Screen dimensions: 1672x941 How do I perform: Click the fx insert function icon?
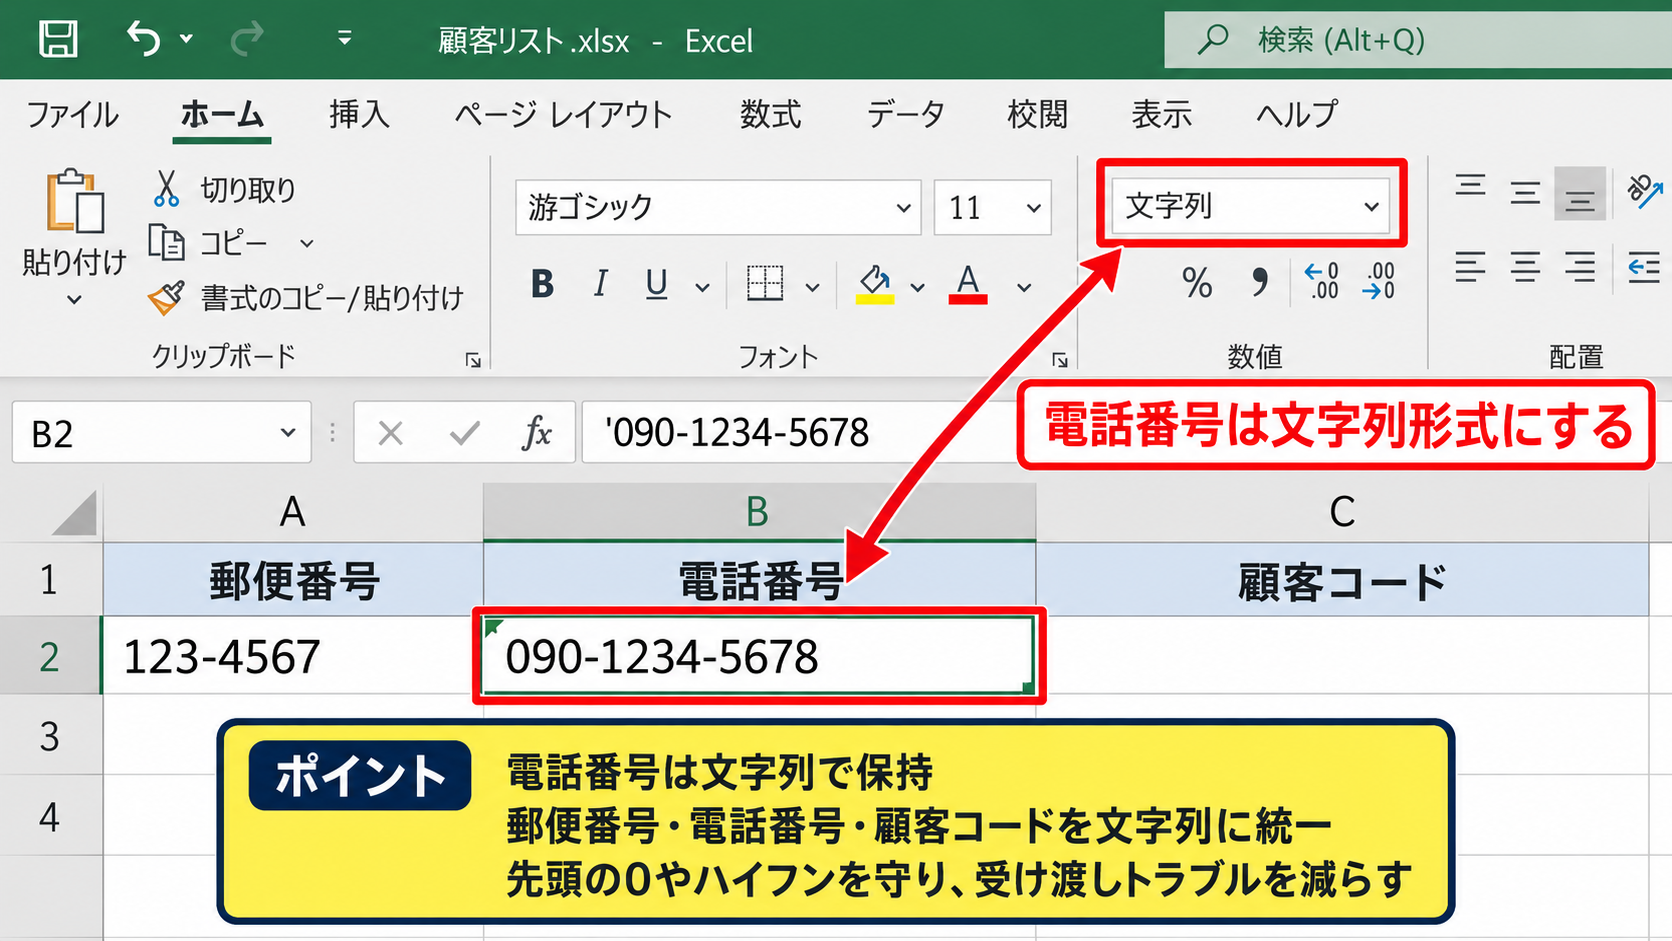(537, 433)
